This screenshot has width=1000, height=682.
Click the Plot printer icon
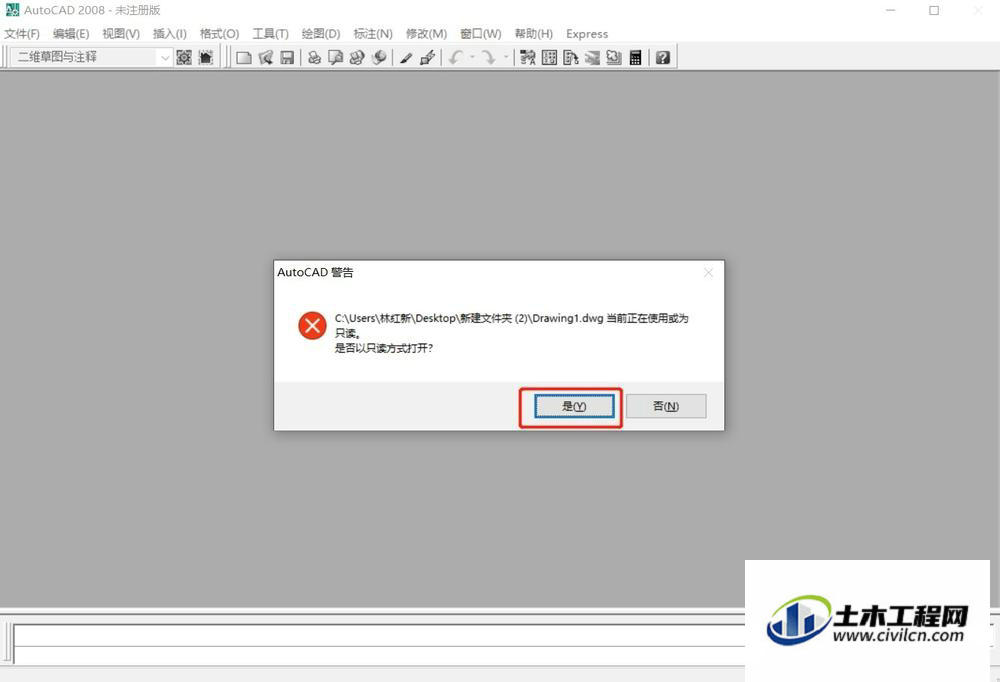point(314,57)
